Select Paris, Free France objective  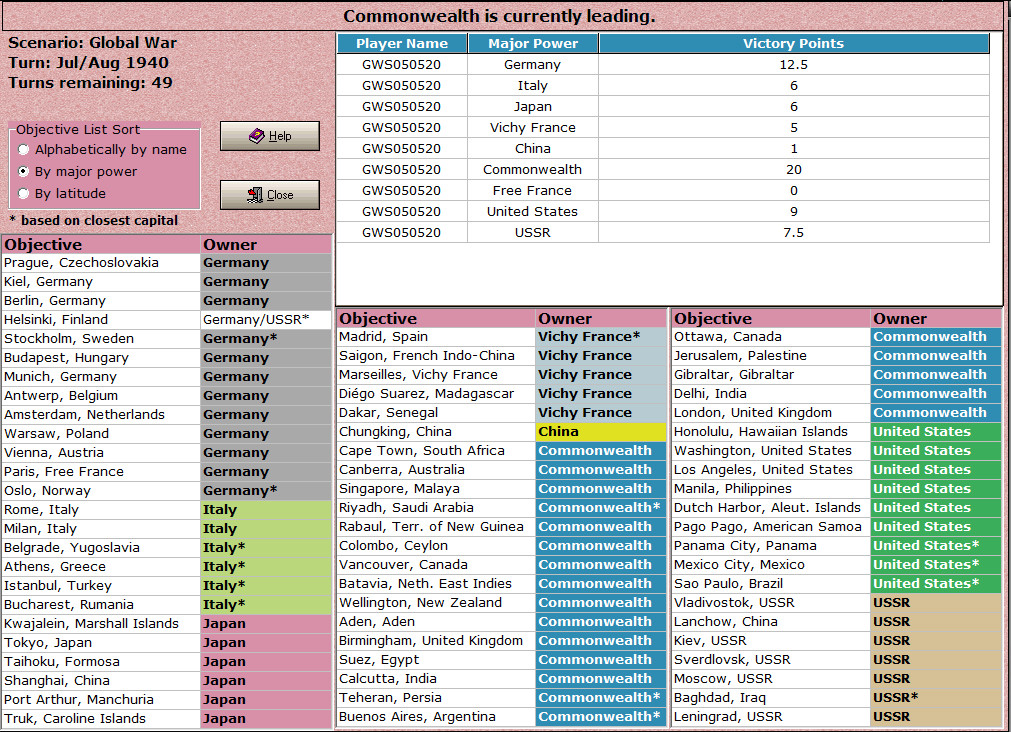(101, 471)
